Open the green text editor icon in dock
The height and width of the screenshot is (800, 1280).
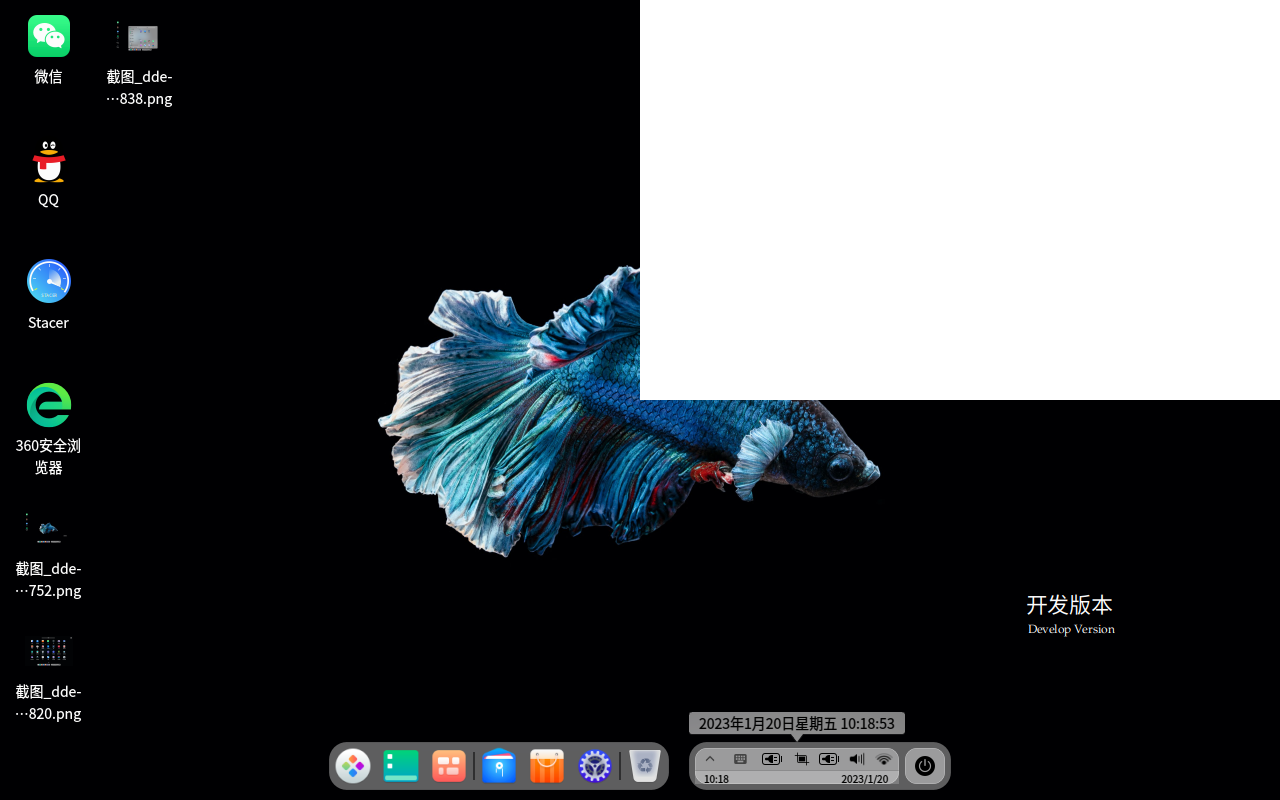(x=401, y=766)
